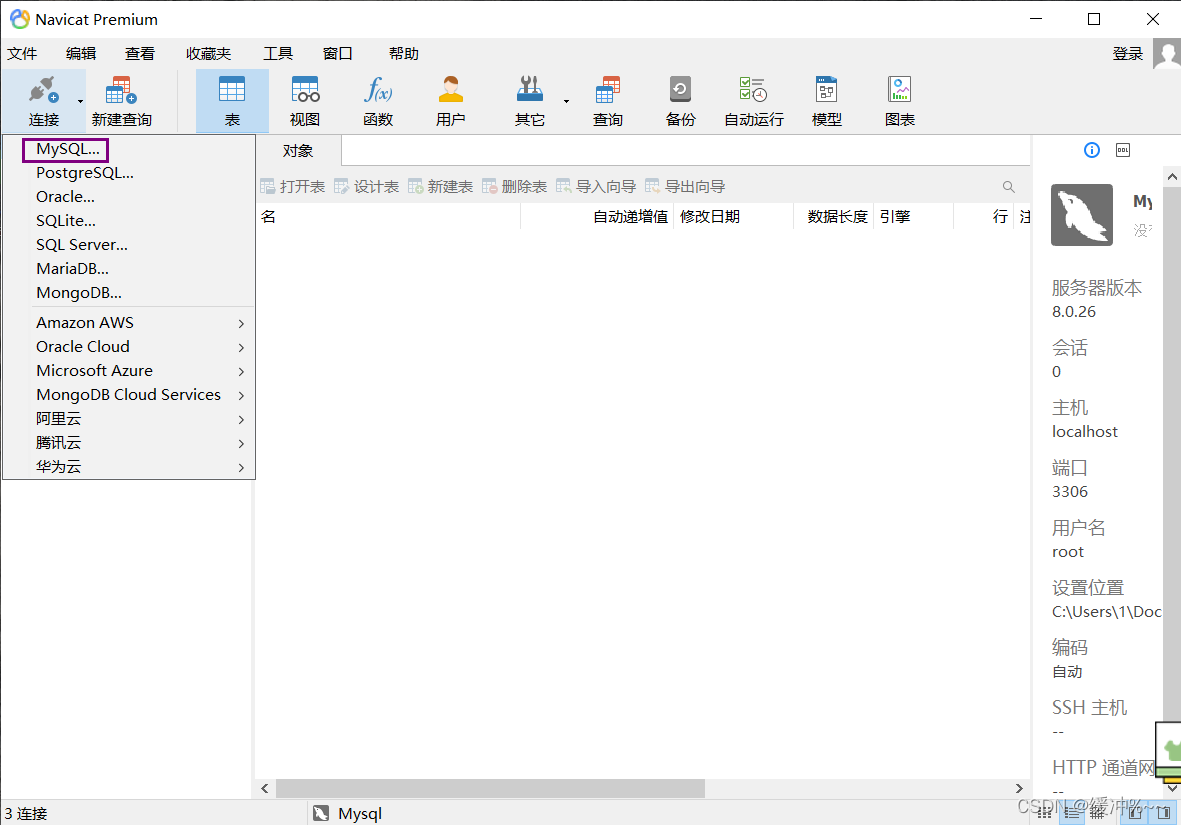Screen dimensions: 1181x825
Task: Open the 查看 menu
Action: [x=139, y=53]
